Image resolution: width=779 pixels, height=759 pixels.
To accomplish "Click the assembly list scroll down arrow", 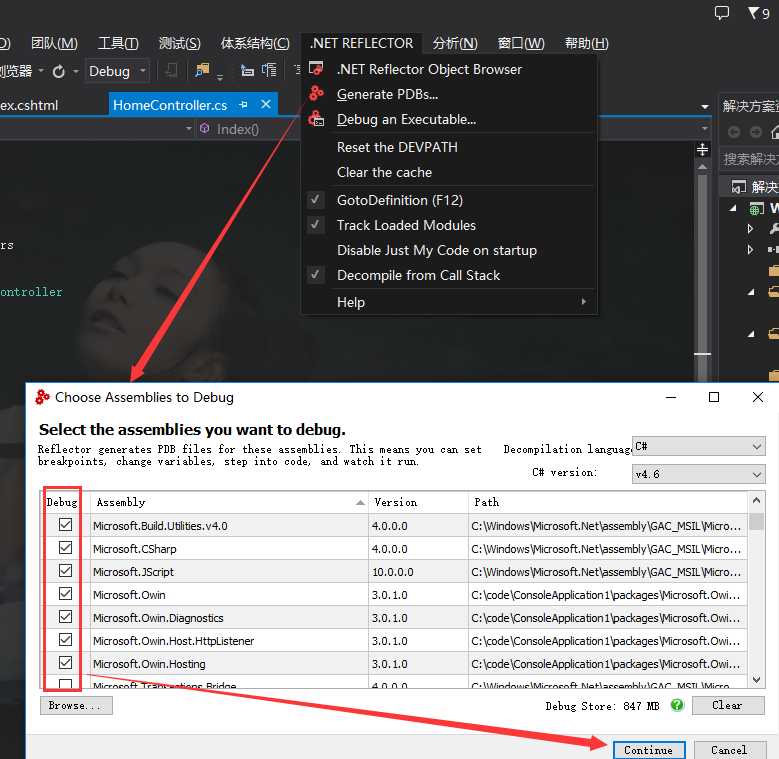I will 757,679.
